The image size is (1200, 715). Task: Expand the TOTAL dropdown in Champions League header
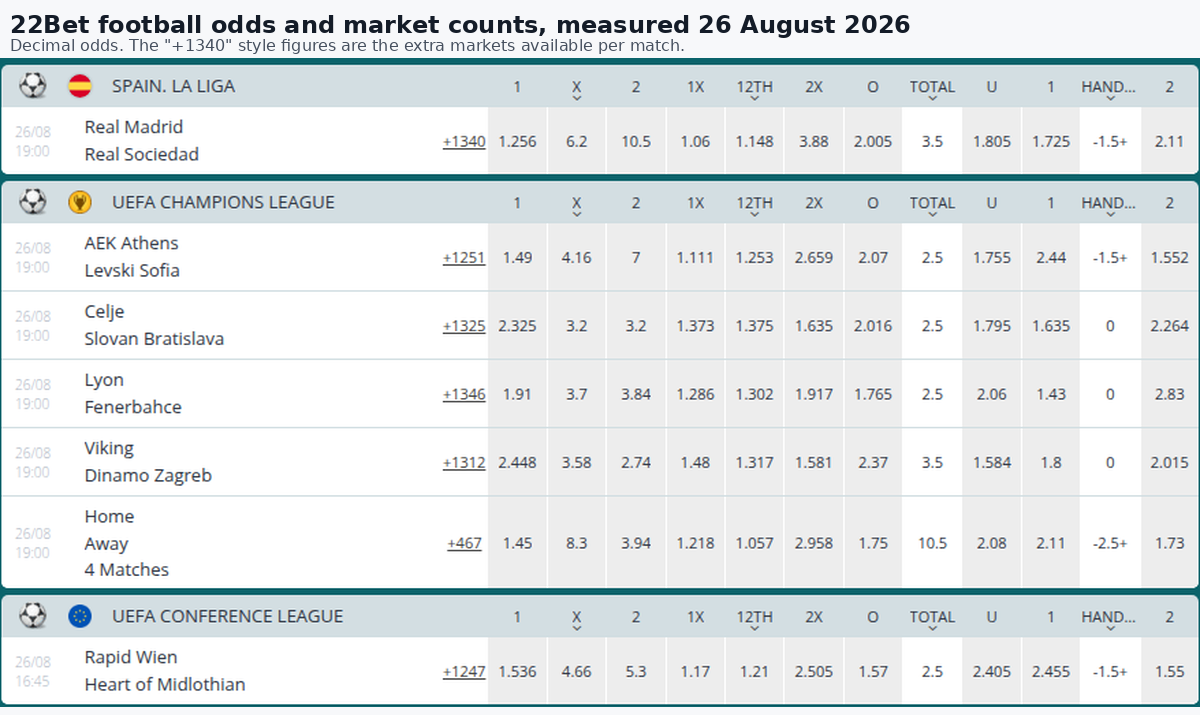click(932, 214)
